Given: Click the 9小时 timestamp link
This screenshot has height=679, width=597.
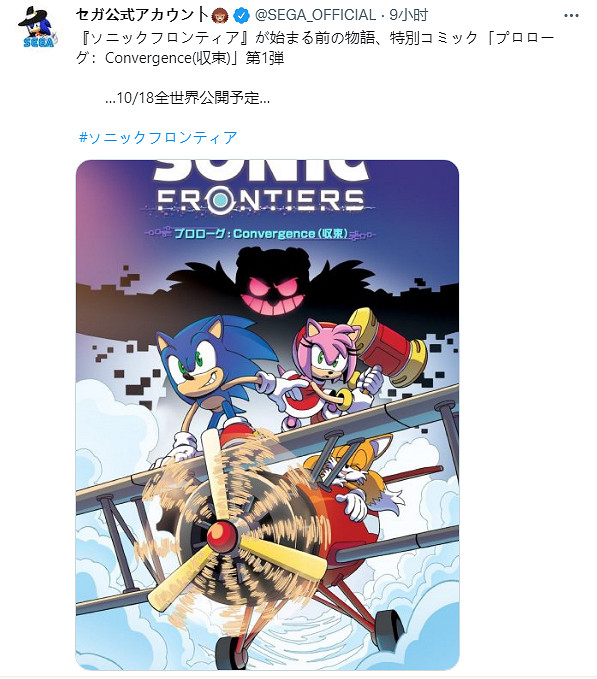Looking at the screenshot, I should [x=408, y=16].
